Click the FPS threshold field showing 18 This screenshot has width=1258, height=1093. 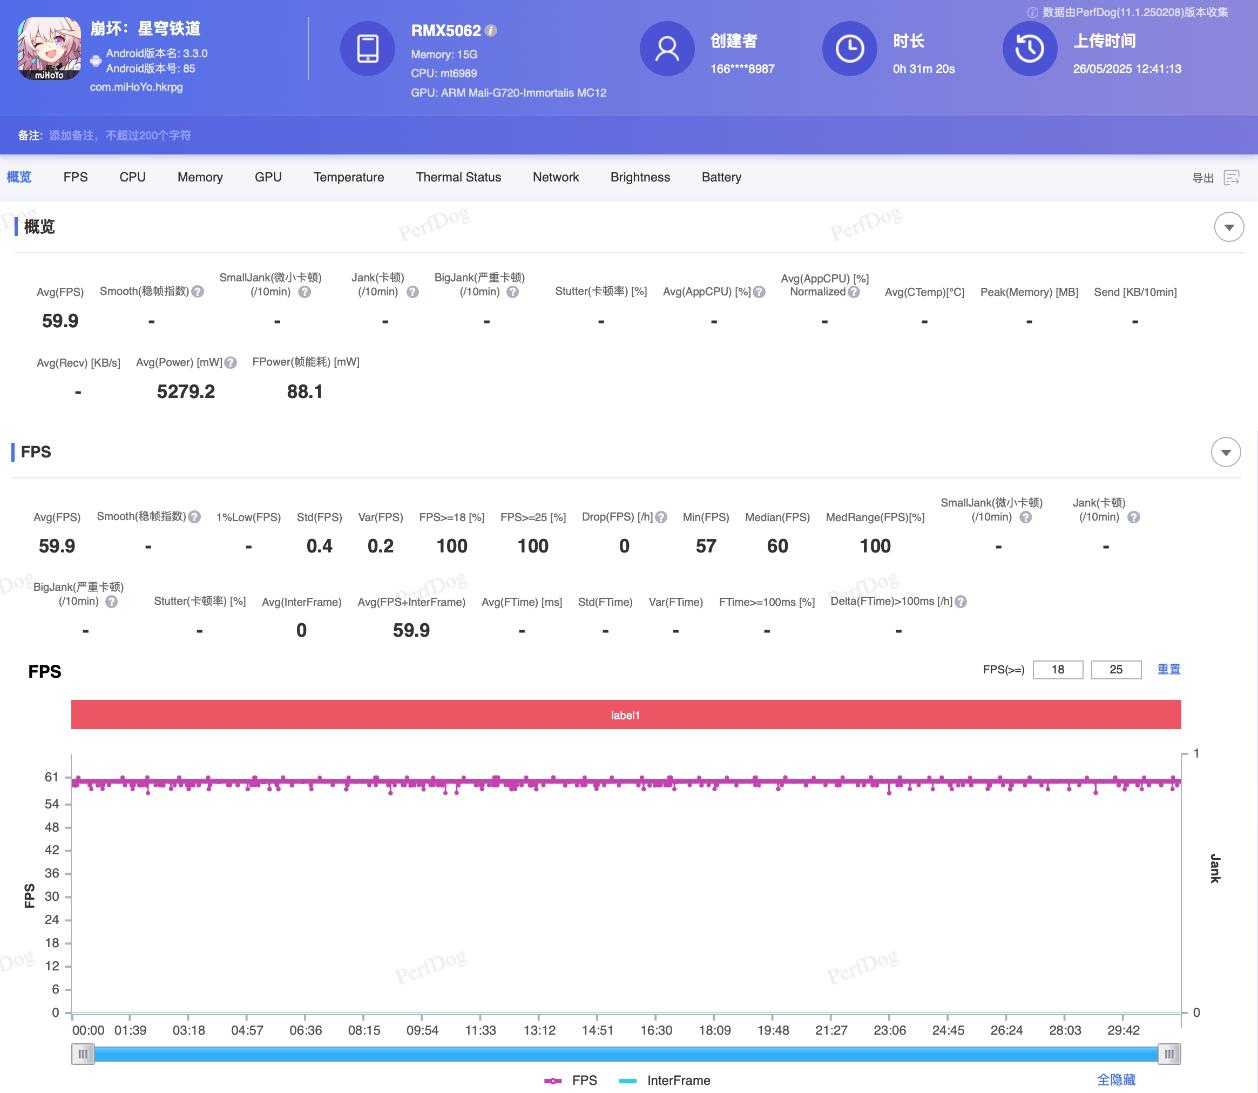coord(1058,669)
